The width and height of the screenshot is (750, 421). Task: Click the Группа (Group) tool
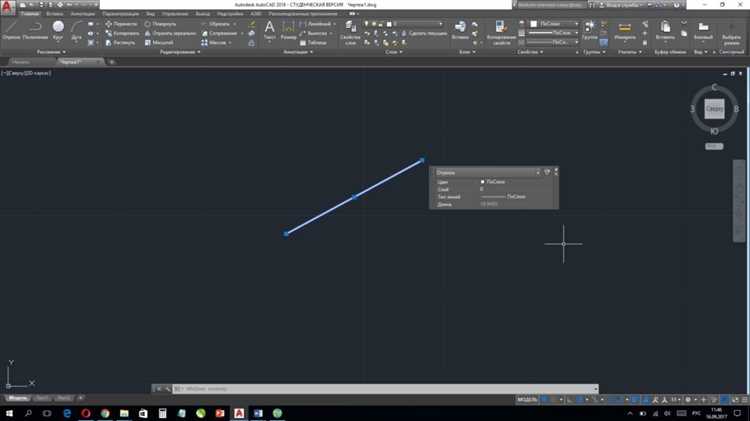[589, 30]
